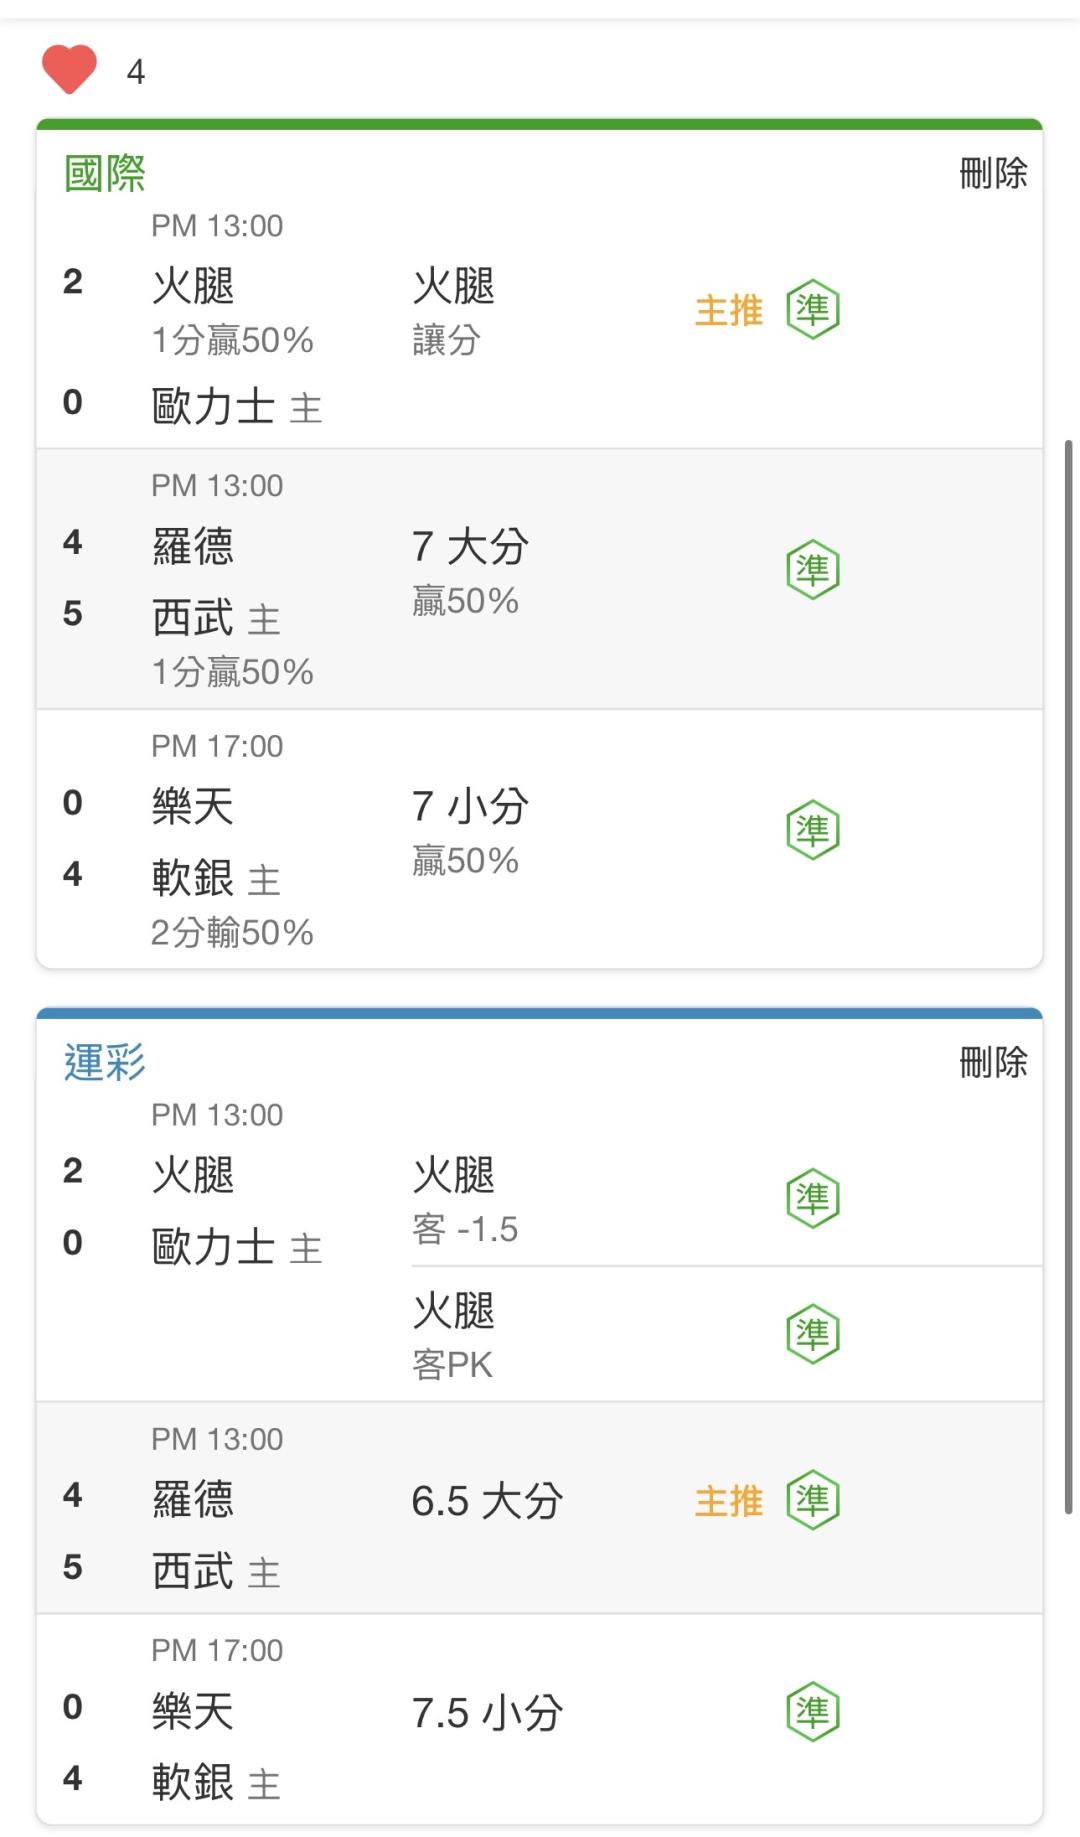Delete the 運彩 prediction card
Image resolution: width=1080 pixels, height=1837 pixels.
click(x=993, y=1062)
